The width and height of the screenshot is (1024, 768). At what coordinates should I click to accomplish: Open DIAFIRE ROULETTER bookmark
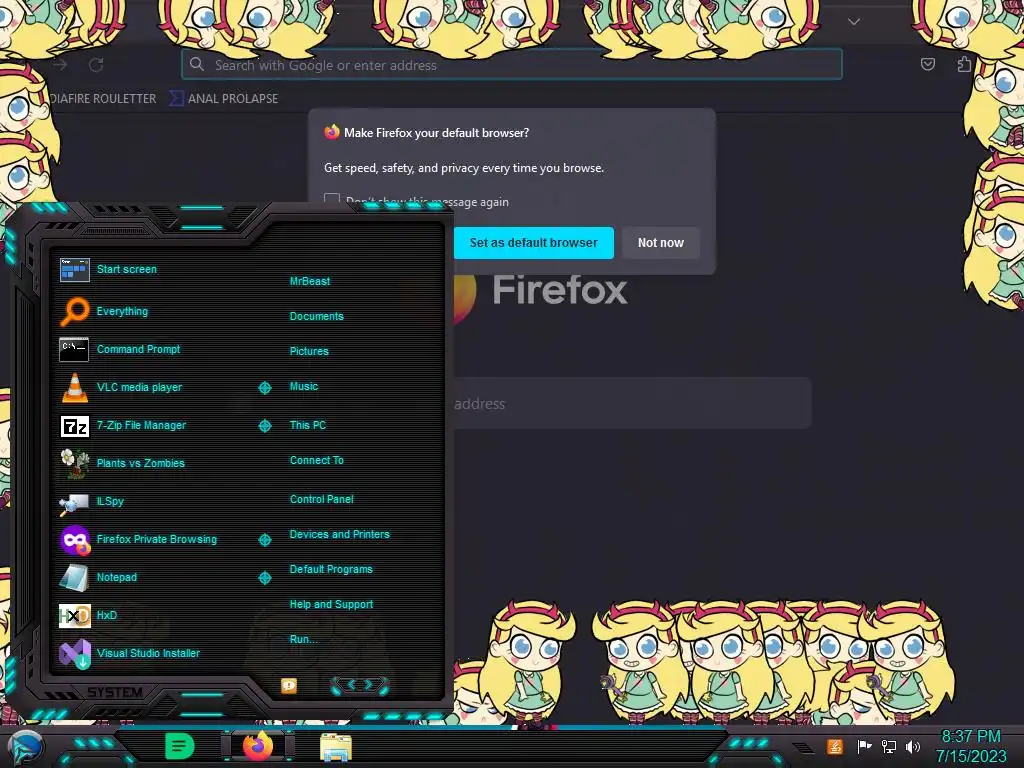pyautogui.click(x=103, y=99)
